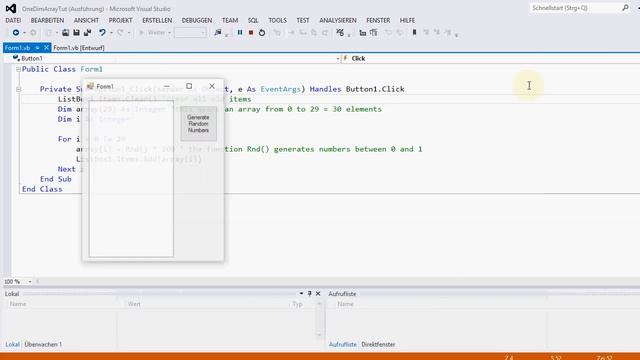Close the Lokal panel
640x360 pixels.
coord(318,293)
